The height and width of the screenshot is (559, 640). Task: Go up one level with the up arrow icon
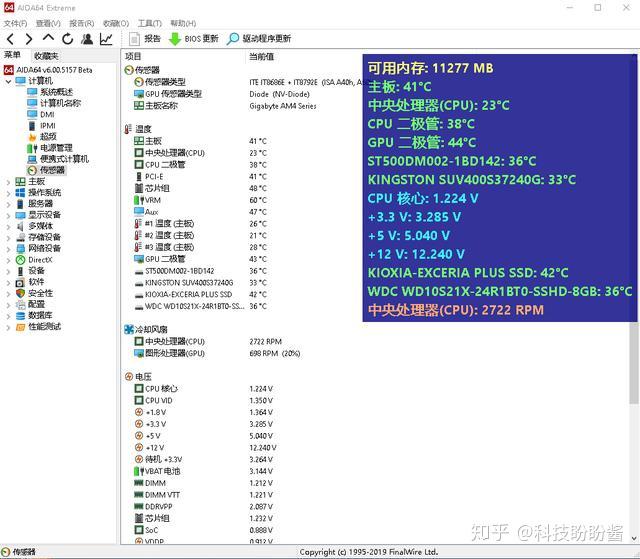click(x=48, y=38)
